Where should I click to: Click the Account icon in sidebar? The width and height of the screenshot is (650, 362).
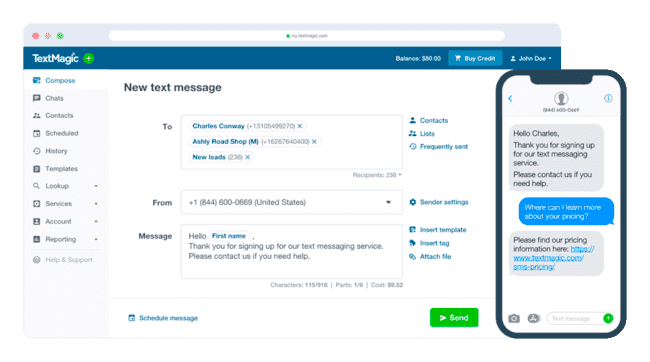point(36,221)
